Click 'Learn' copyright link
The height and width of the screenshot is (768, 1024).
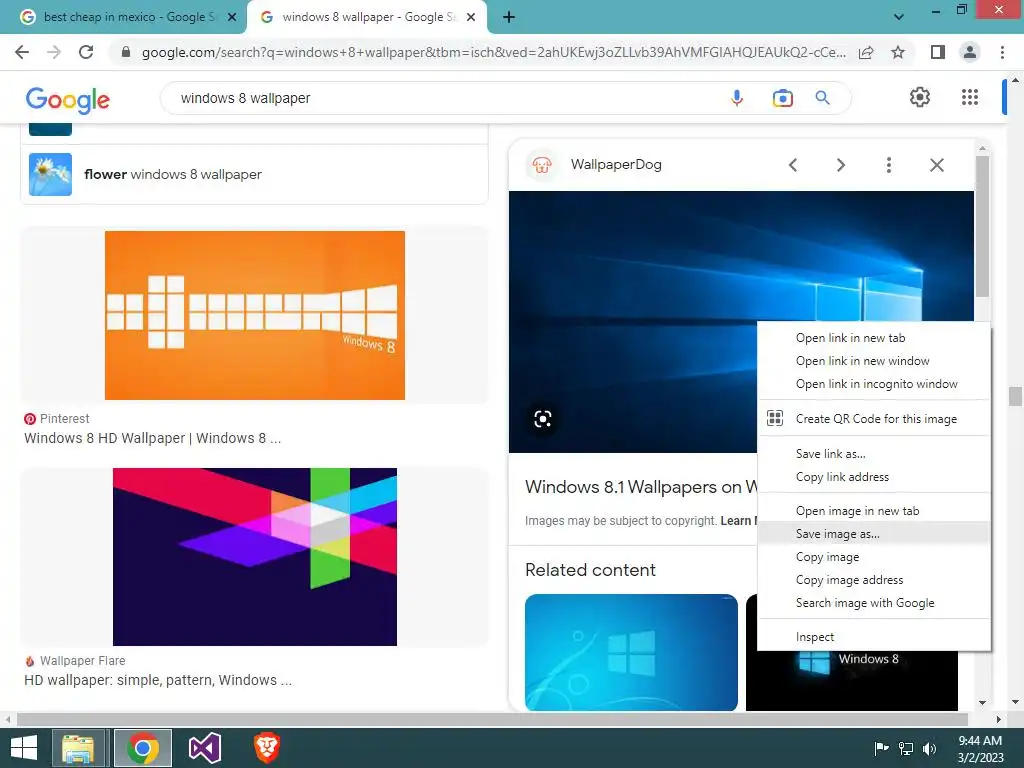(x=738, y=521)
